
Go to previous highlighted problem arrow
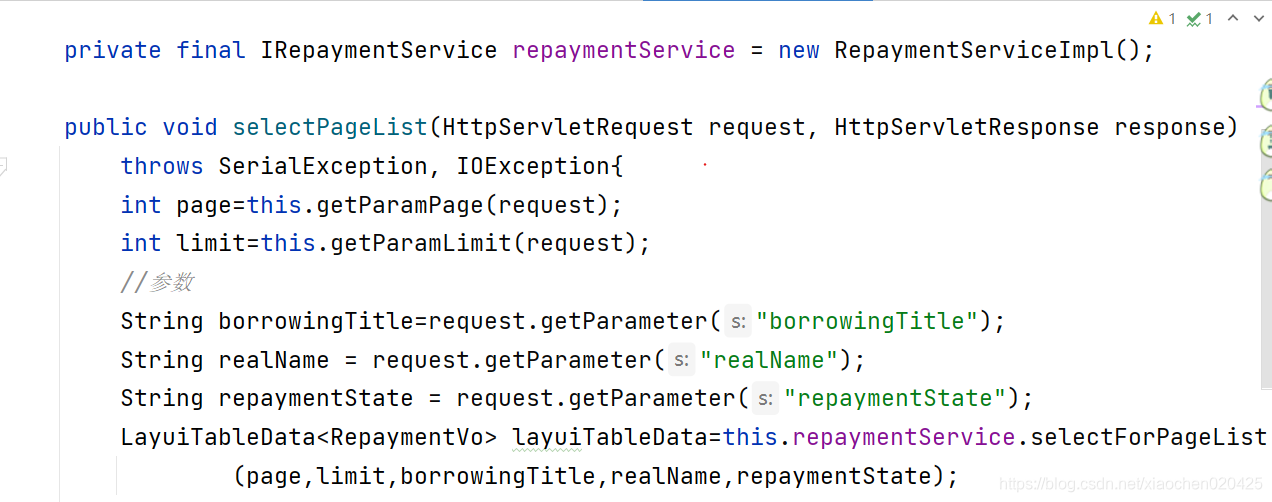(1233, 18)
